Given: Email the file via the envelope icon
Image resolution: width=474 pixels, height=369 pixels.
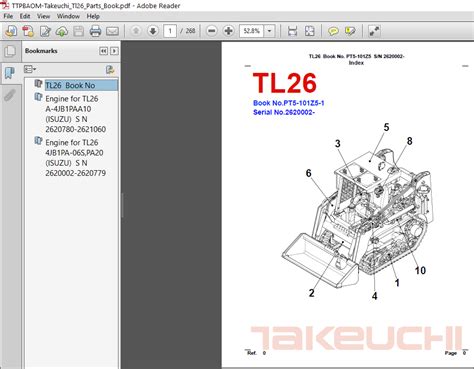Looking at the screenshot, I should point(112,31).
